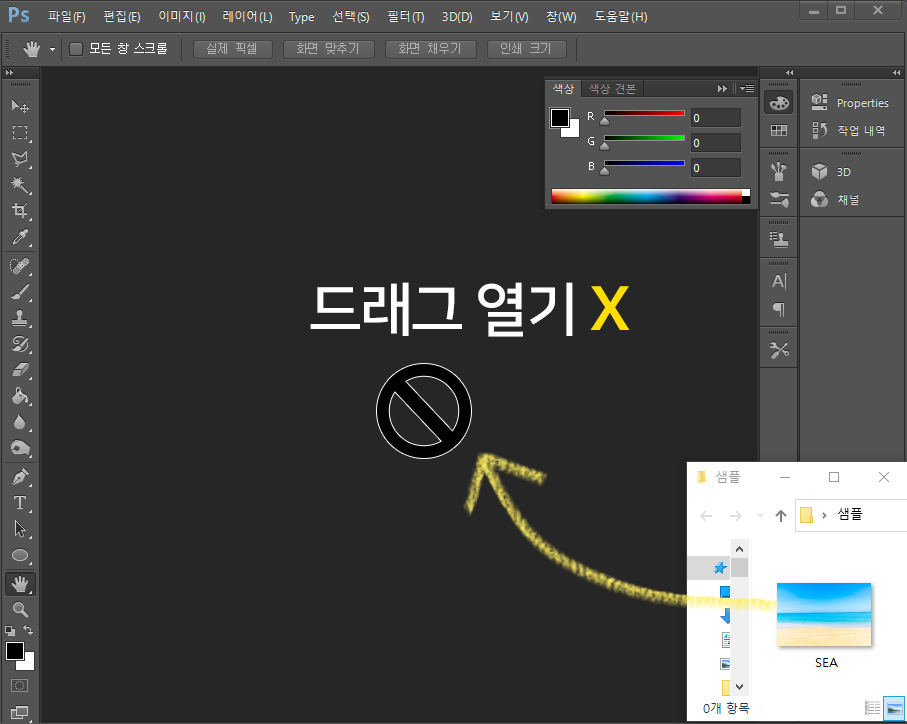
Task: Select the Hand tool in toolbox
Action: [x=20, y=584]
